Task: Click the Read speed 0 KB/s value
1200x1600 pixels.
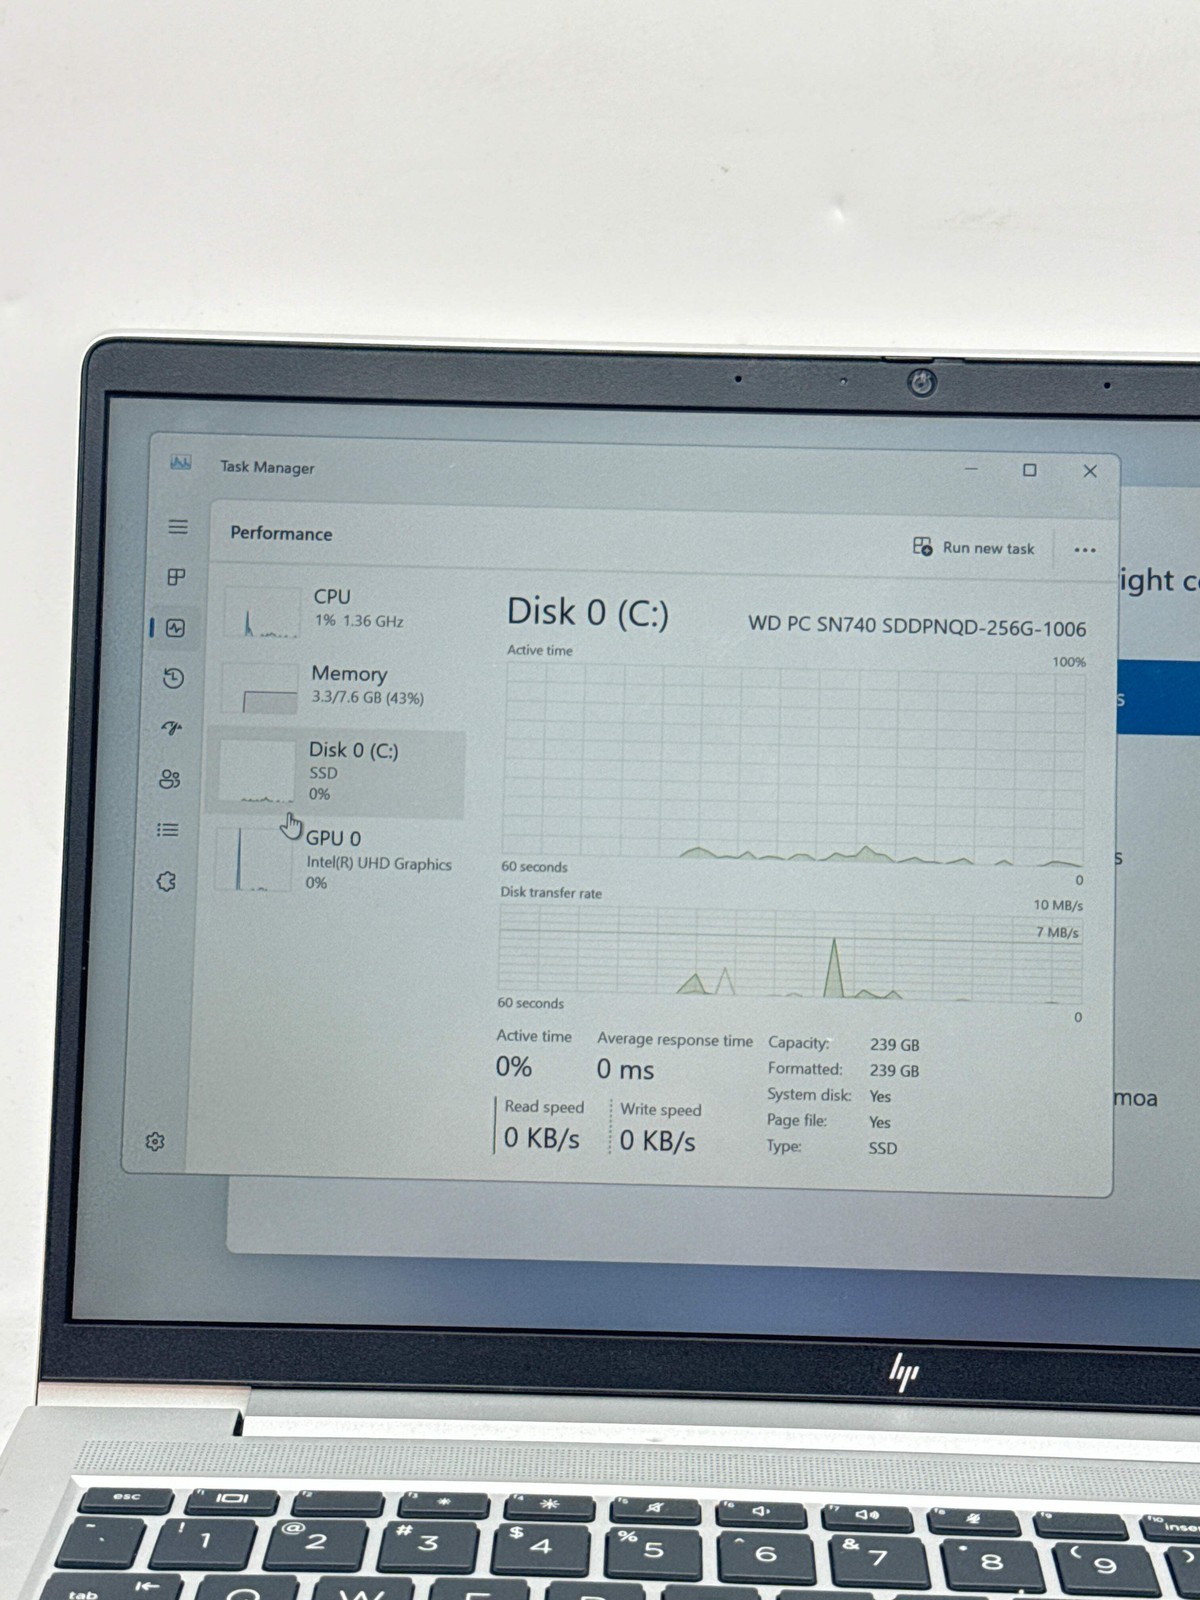Action: pos(541,1139)
